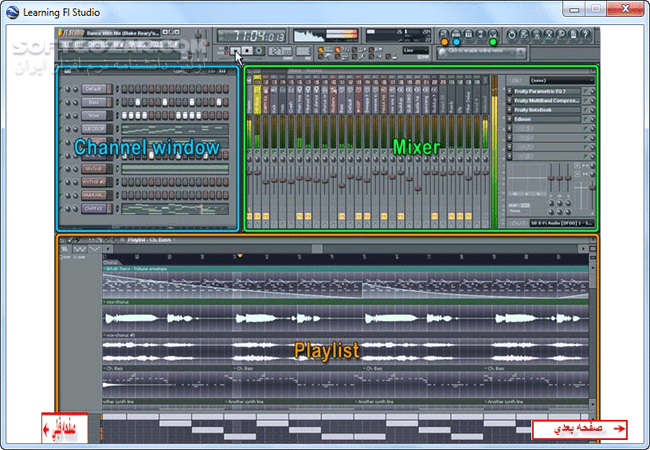Select the second playlist wave tool icon

80,249
